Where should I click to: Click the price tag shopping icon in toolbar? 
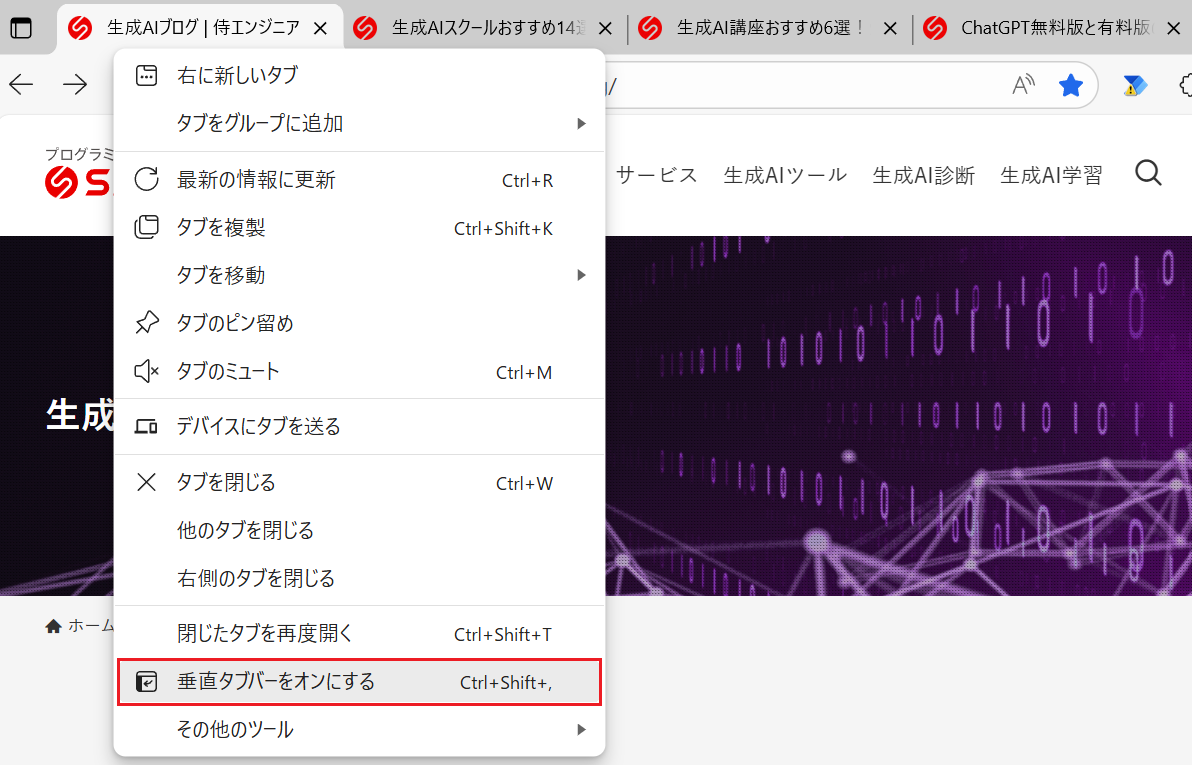pyautogui.click(x=1134, y=86)
